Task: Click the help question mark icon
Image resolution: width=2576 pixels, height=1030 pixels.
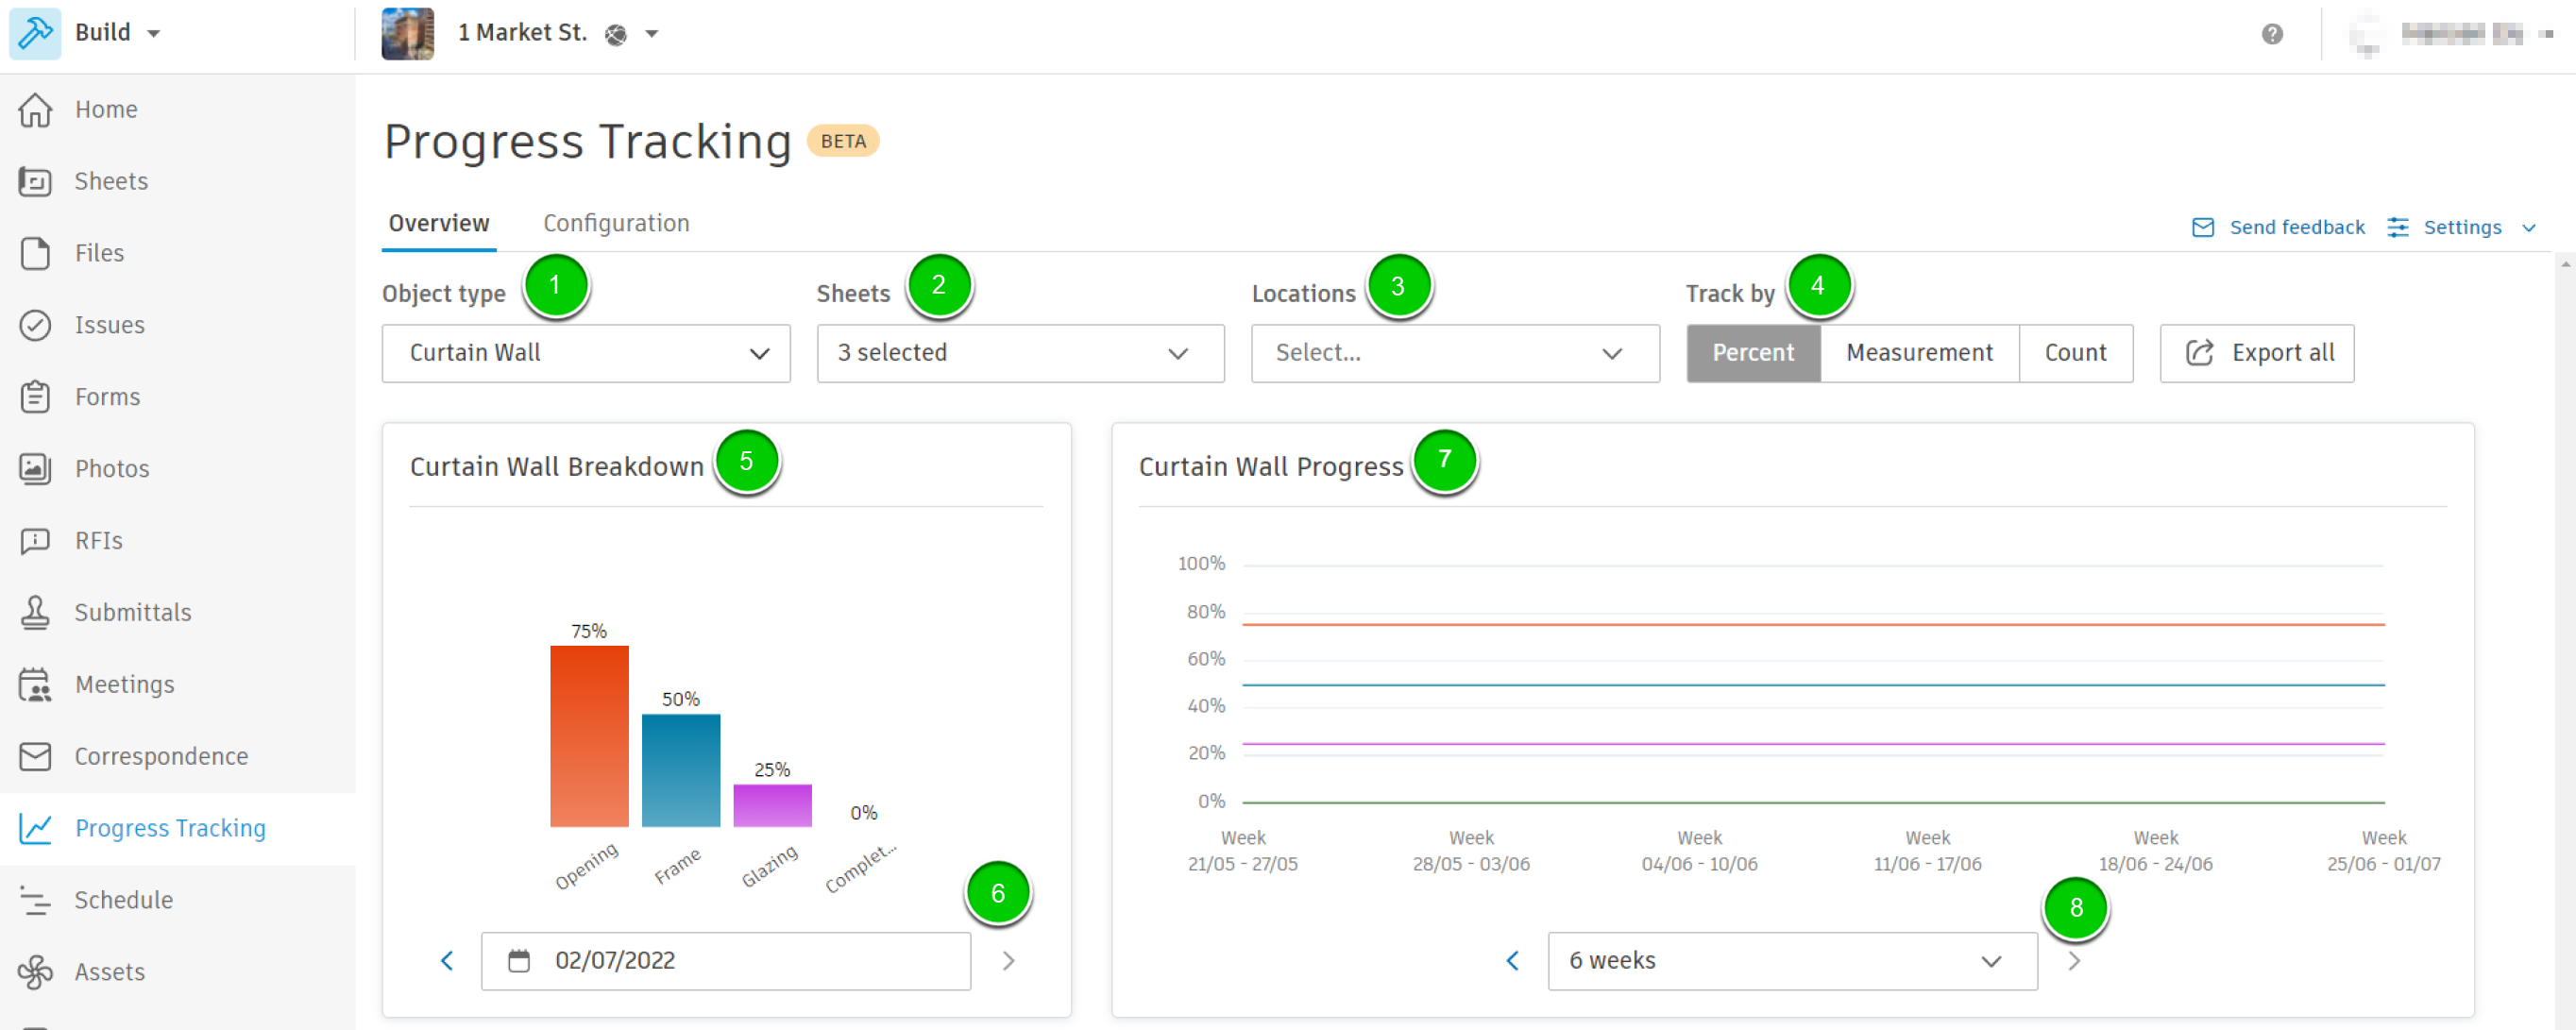Action: click(2271, 34)
